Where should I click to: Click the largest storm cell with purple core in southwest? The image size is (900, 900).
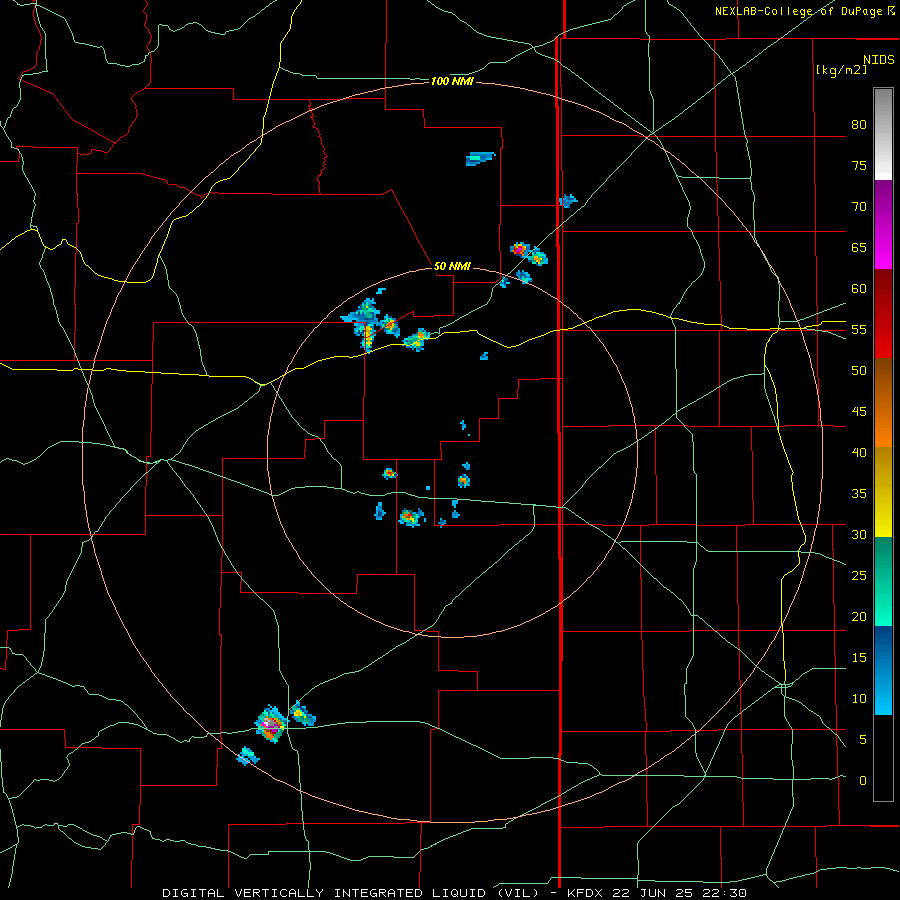click(271, 726)
